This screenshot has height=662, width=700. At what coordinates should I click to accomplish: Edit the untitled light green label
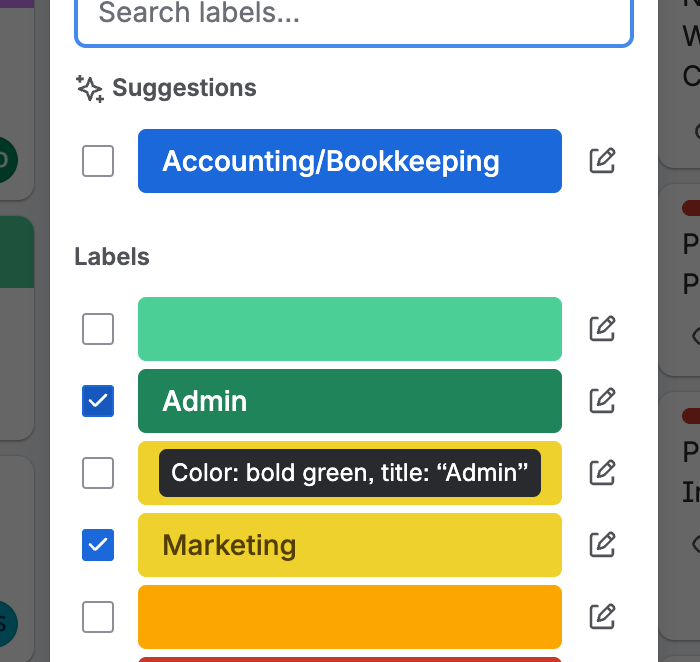602,329
